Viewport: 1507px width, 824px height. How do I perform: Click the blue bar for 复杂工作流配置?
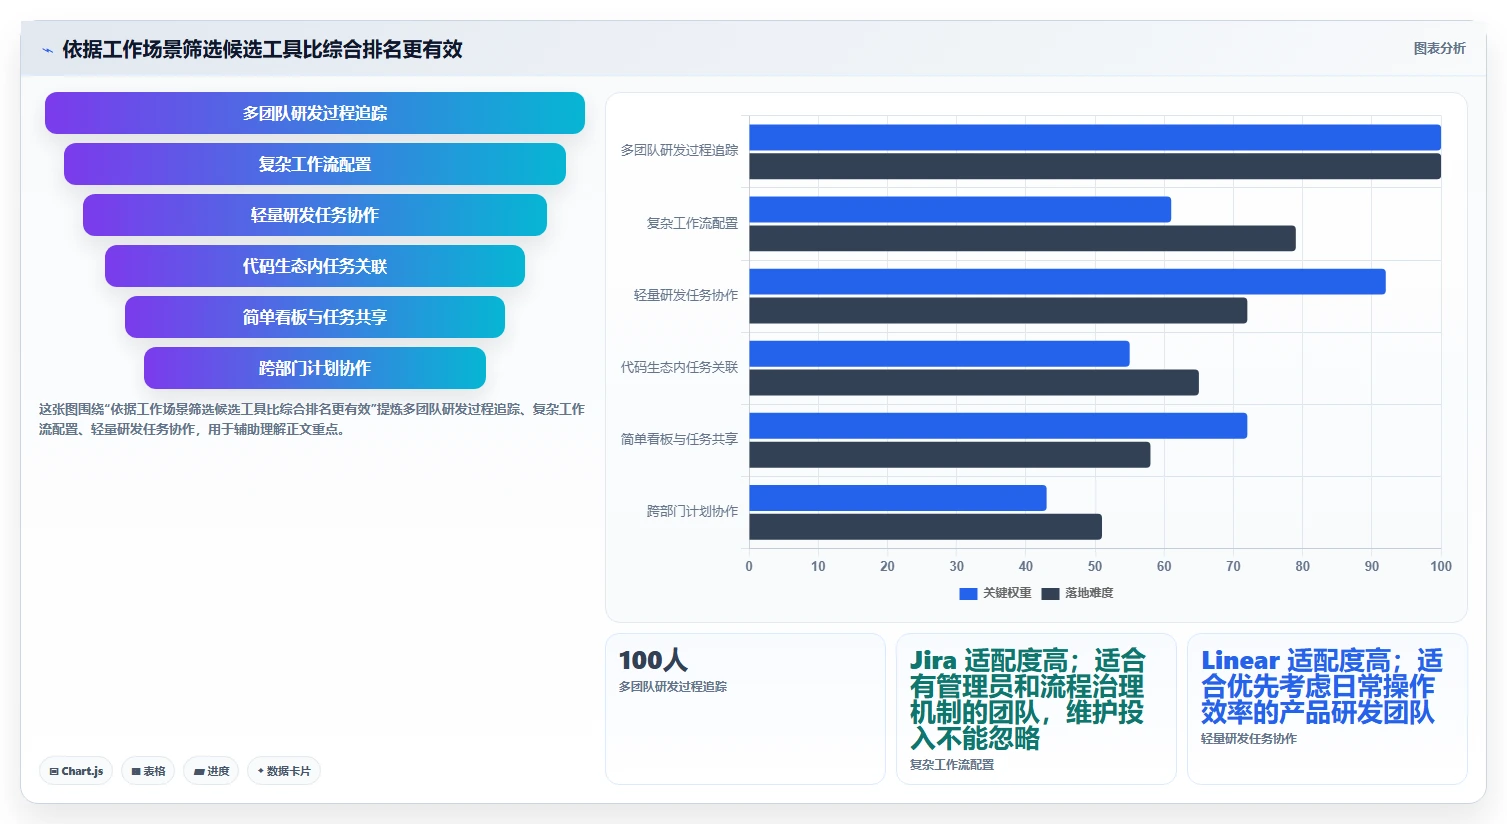pyautogui.click(x=960, y=209)
